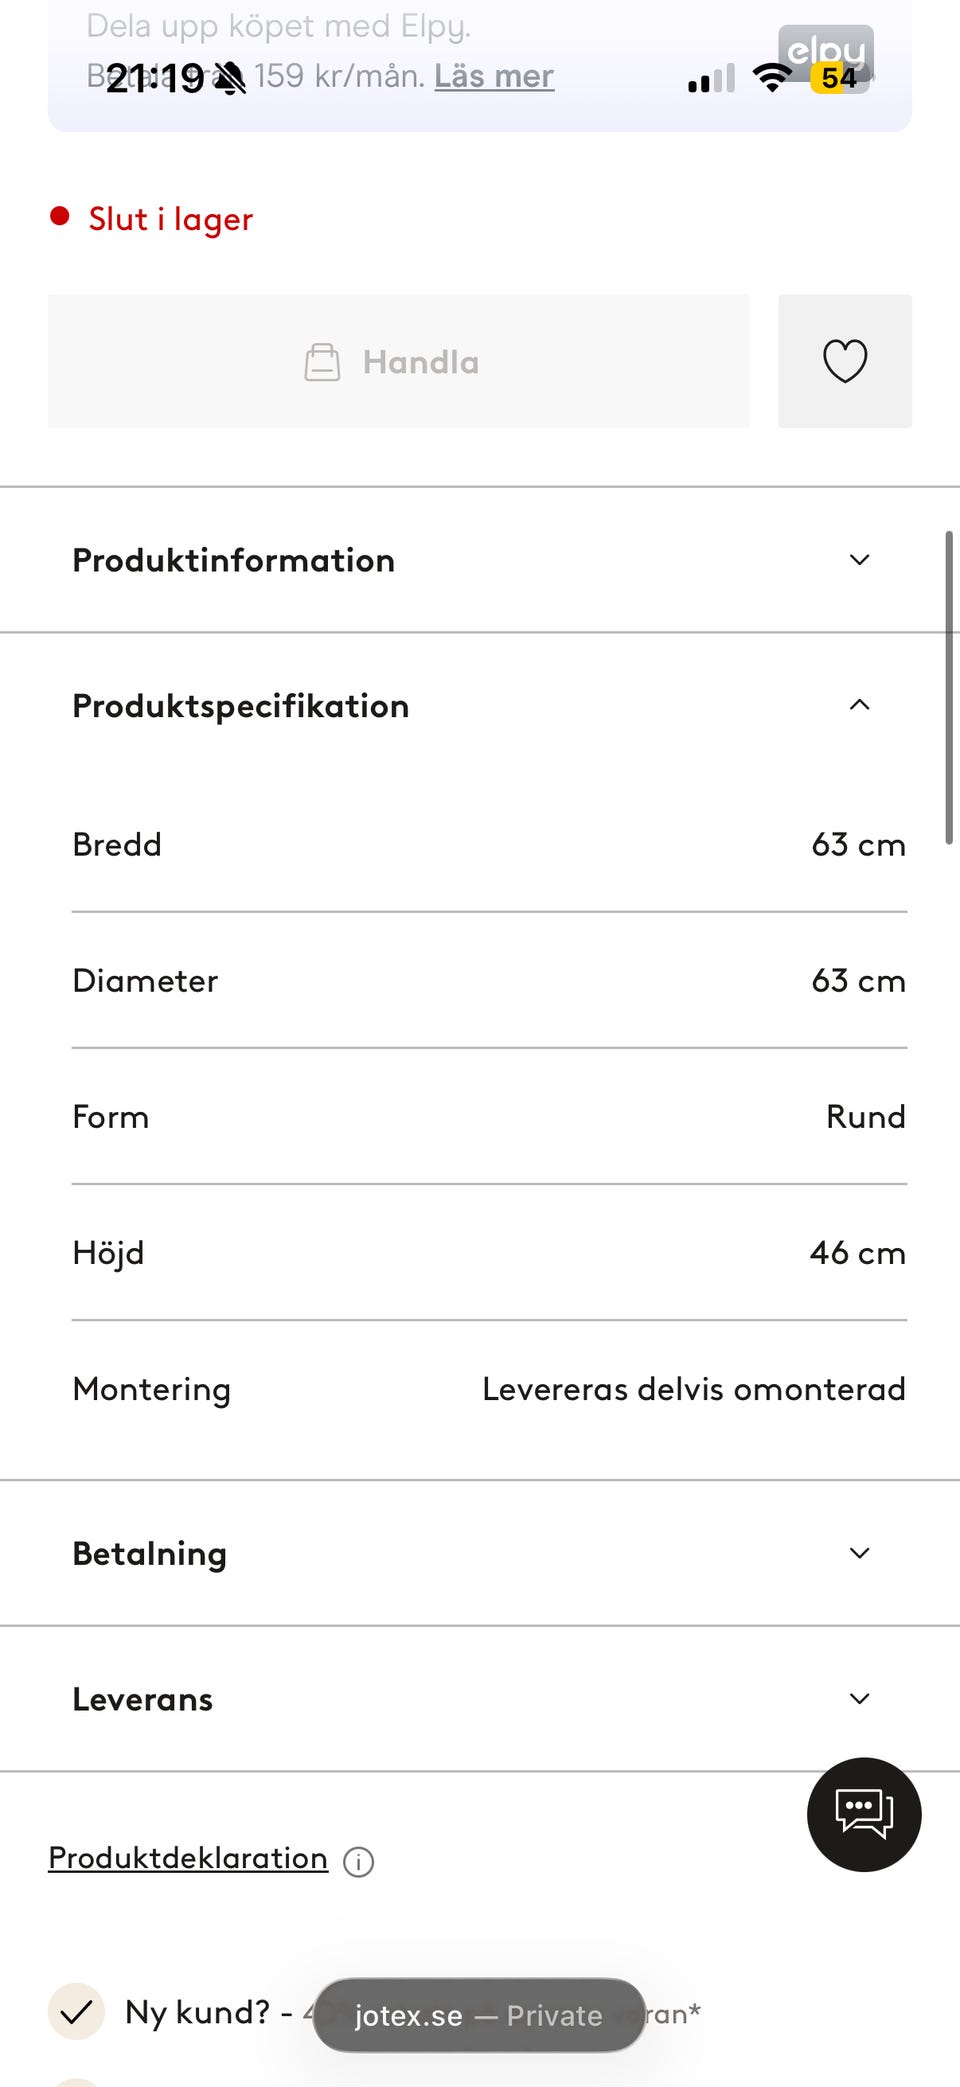Viewport: 960px width, 2087px height.
Task: Open the Läs mer link
Action: coord(494,76)
